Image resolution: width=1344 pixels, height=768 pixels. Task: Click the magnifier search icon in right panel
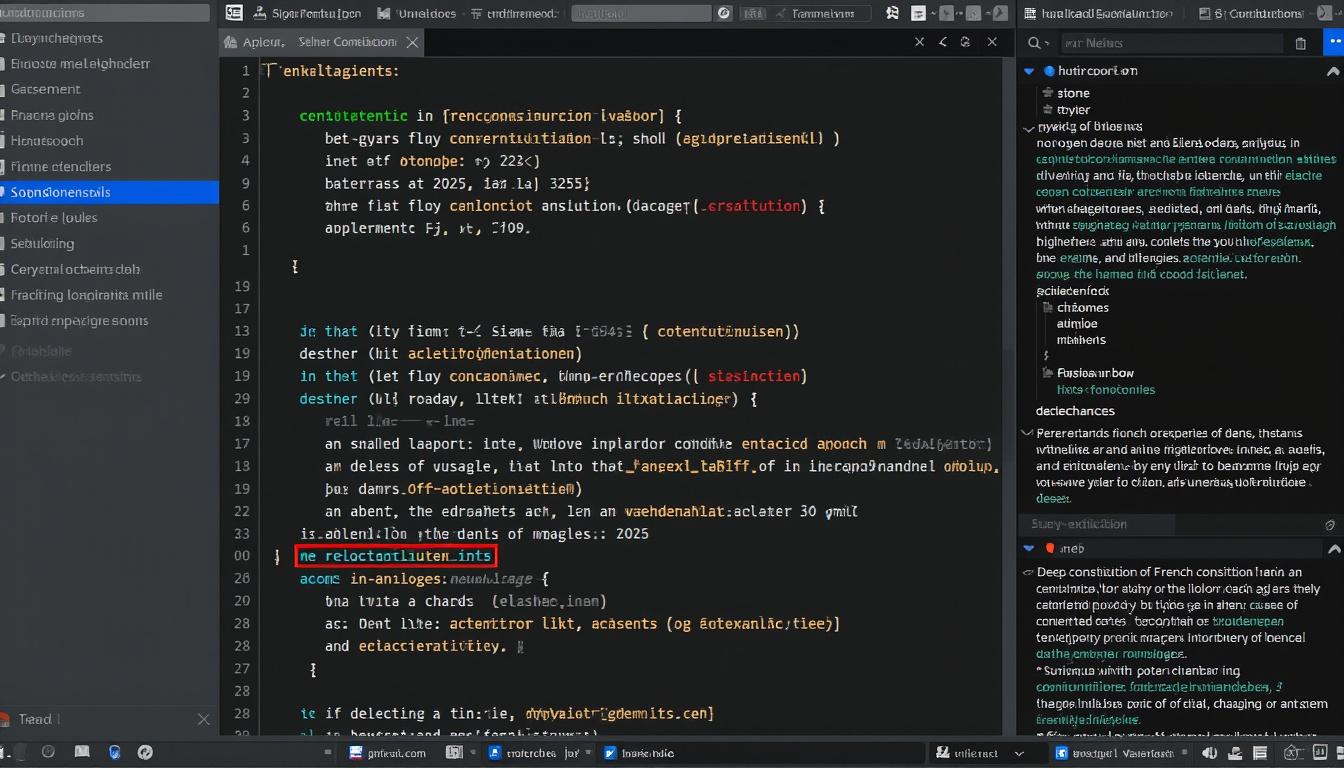tap(1035, 43)
